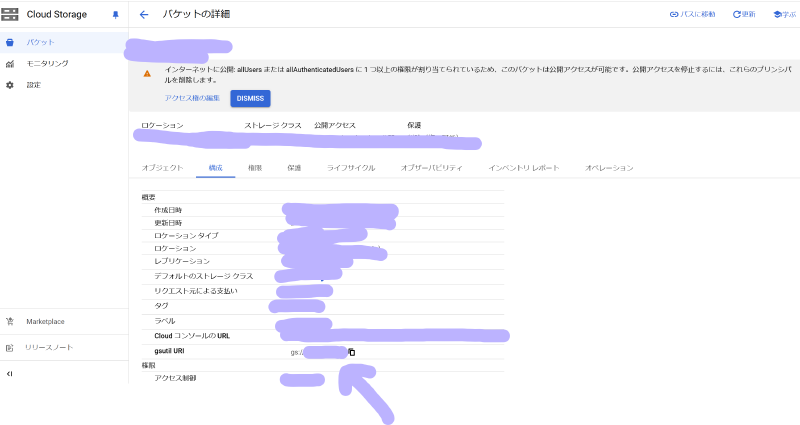Open 設定 with the gear icon
Screen dimensions: 800x425
33,85
